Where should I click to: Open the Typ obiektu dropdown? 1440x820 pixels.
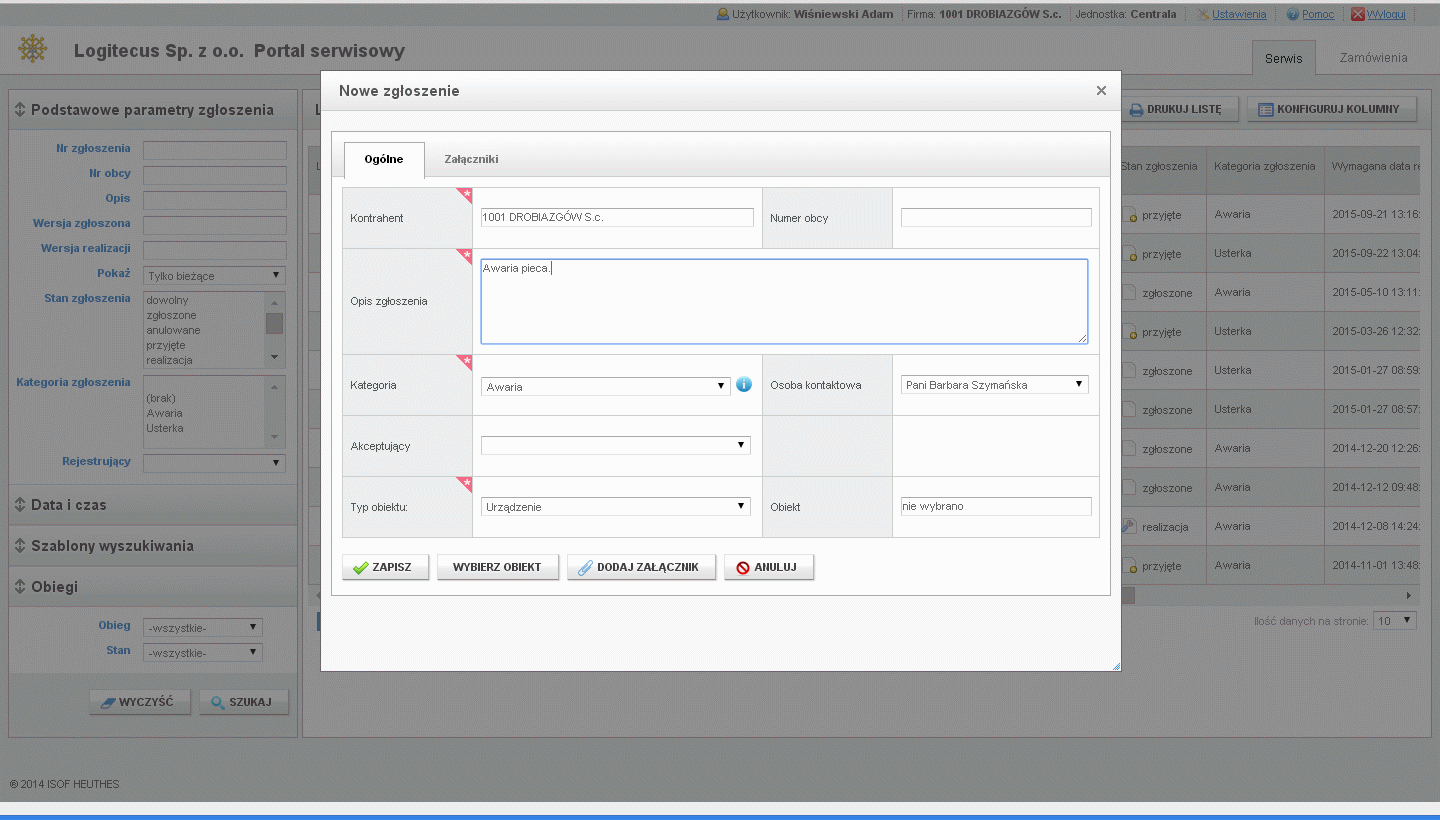616,506
